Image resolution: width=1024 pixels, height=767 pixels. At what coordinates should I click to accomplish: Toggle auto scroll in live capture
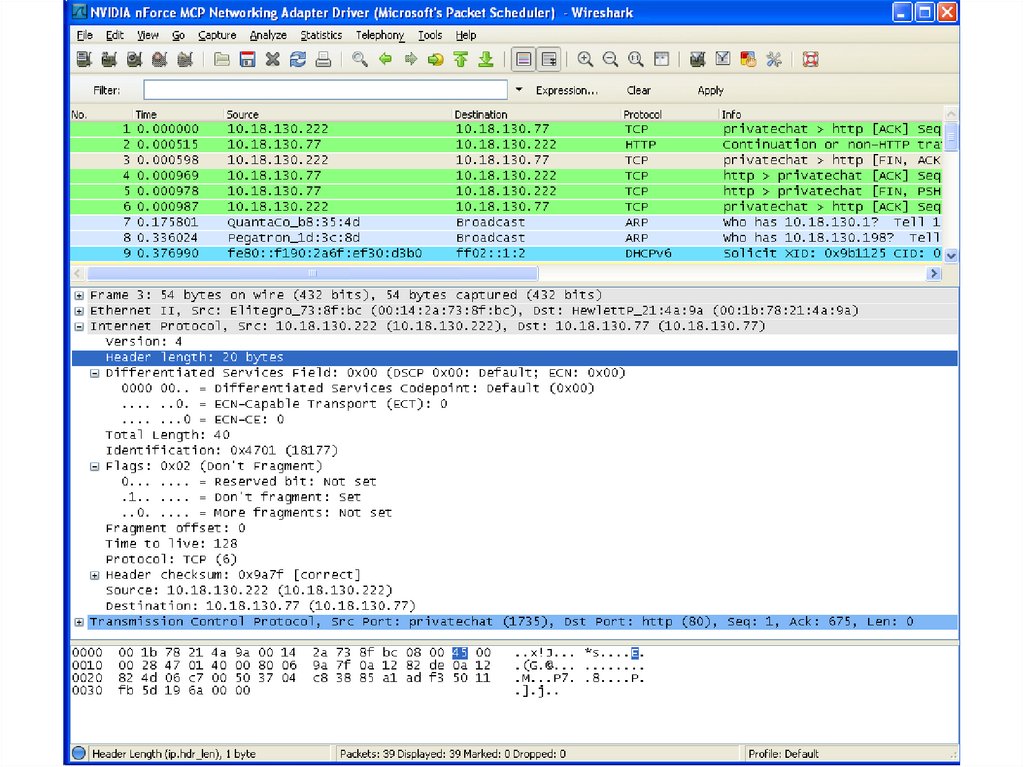pyautogui.click(x=548, y=60)
